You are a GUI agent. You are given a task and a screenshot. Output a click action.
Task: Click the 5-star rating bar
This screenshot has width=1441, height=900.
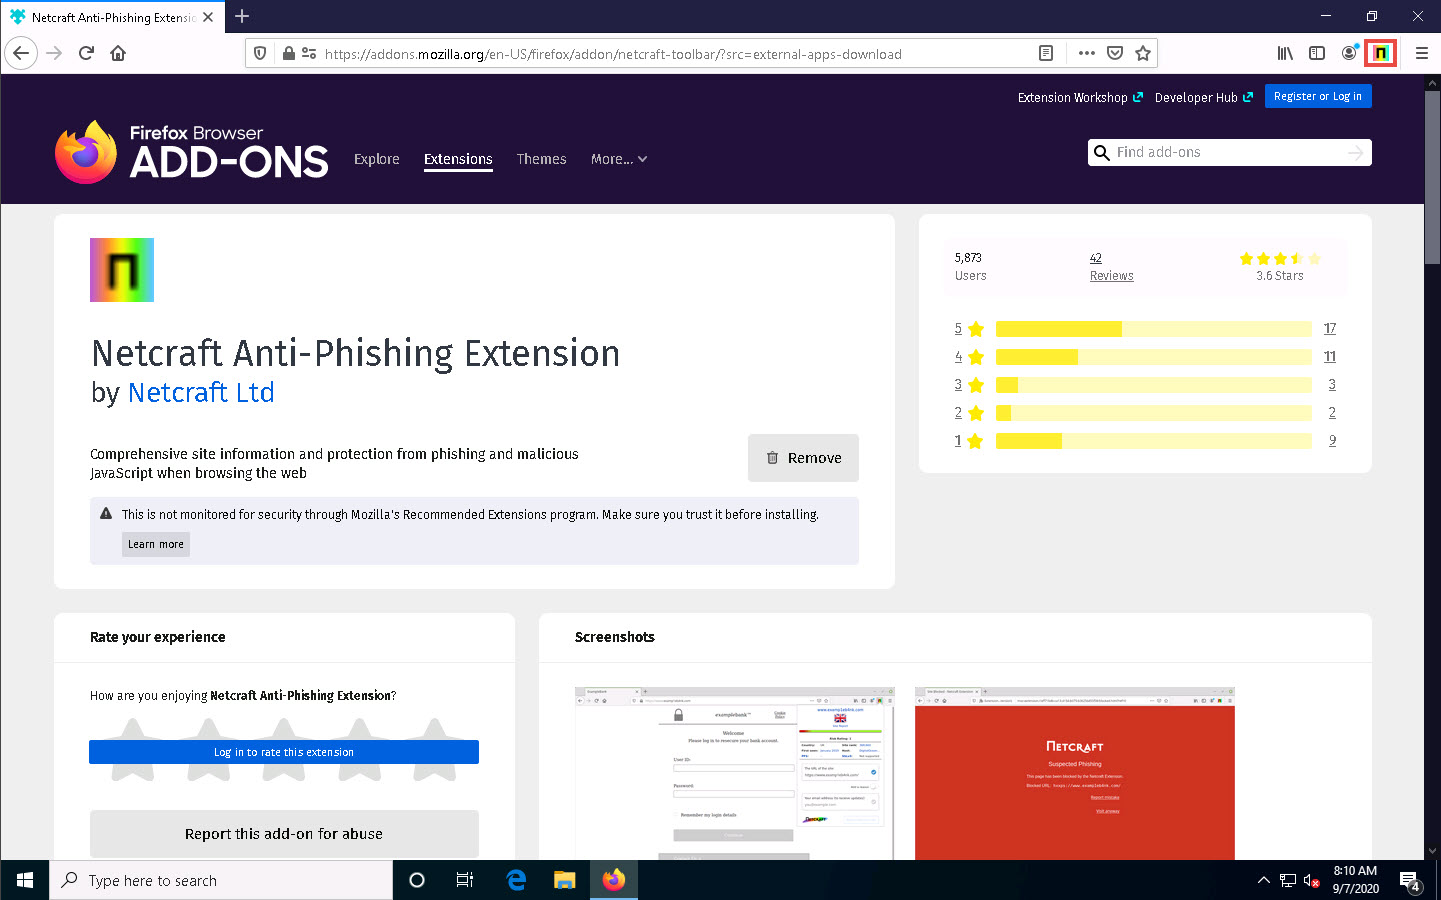pyautogui.click(x=1154, y=329)
